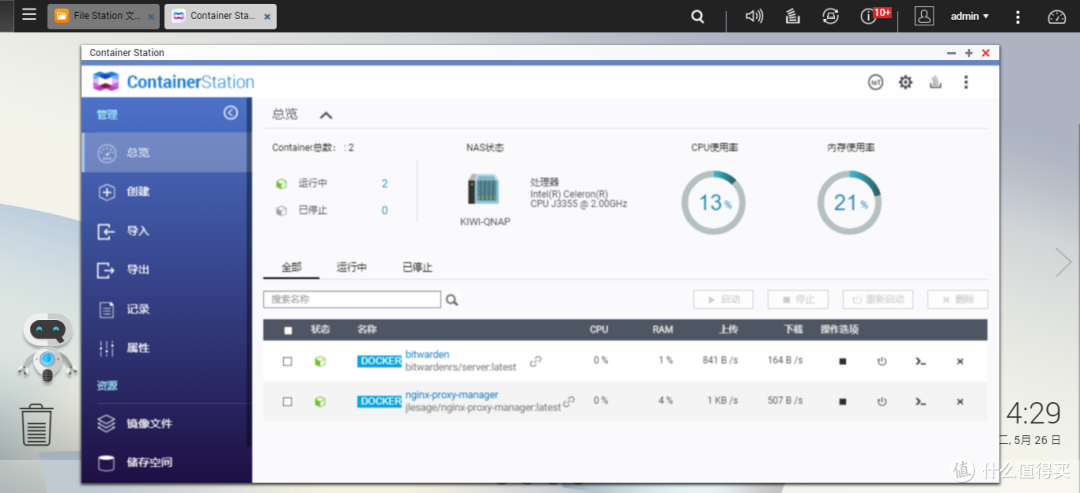The width and height of the screenshot is (1080, 493).
Task: Click the bitwarden URL link icon
Action: click(x=535, y=361)
